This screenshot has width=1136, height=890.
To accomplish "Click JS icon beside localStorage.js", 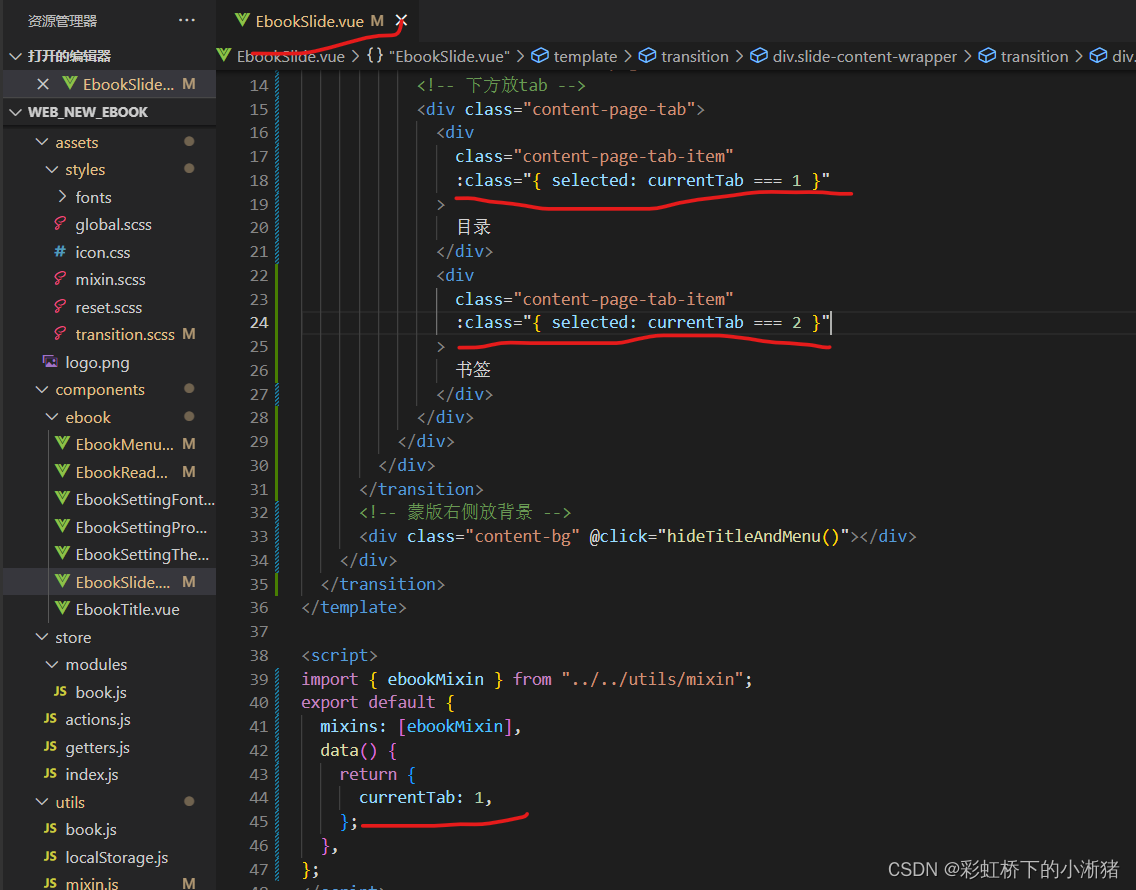I will pyautogui.click(x=50, y=857).
